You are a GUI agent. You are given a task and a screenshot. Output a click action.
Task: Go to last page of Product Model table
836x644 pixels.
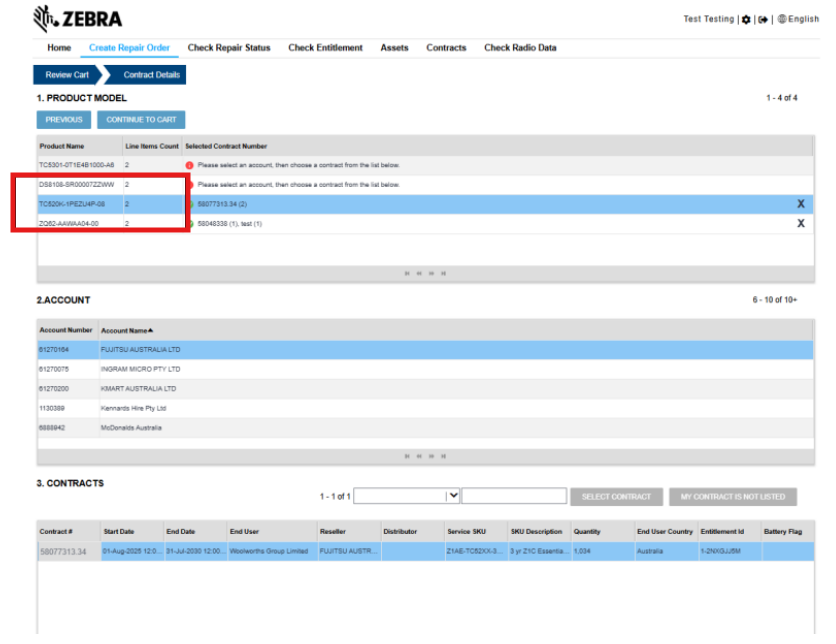pyautogui.click(x=444, y=273)
